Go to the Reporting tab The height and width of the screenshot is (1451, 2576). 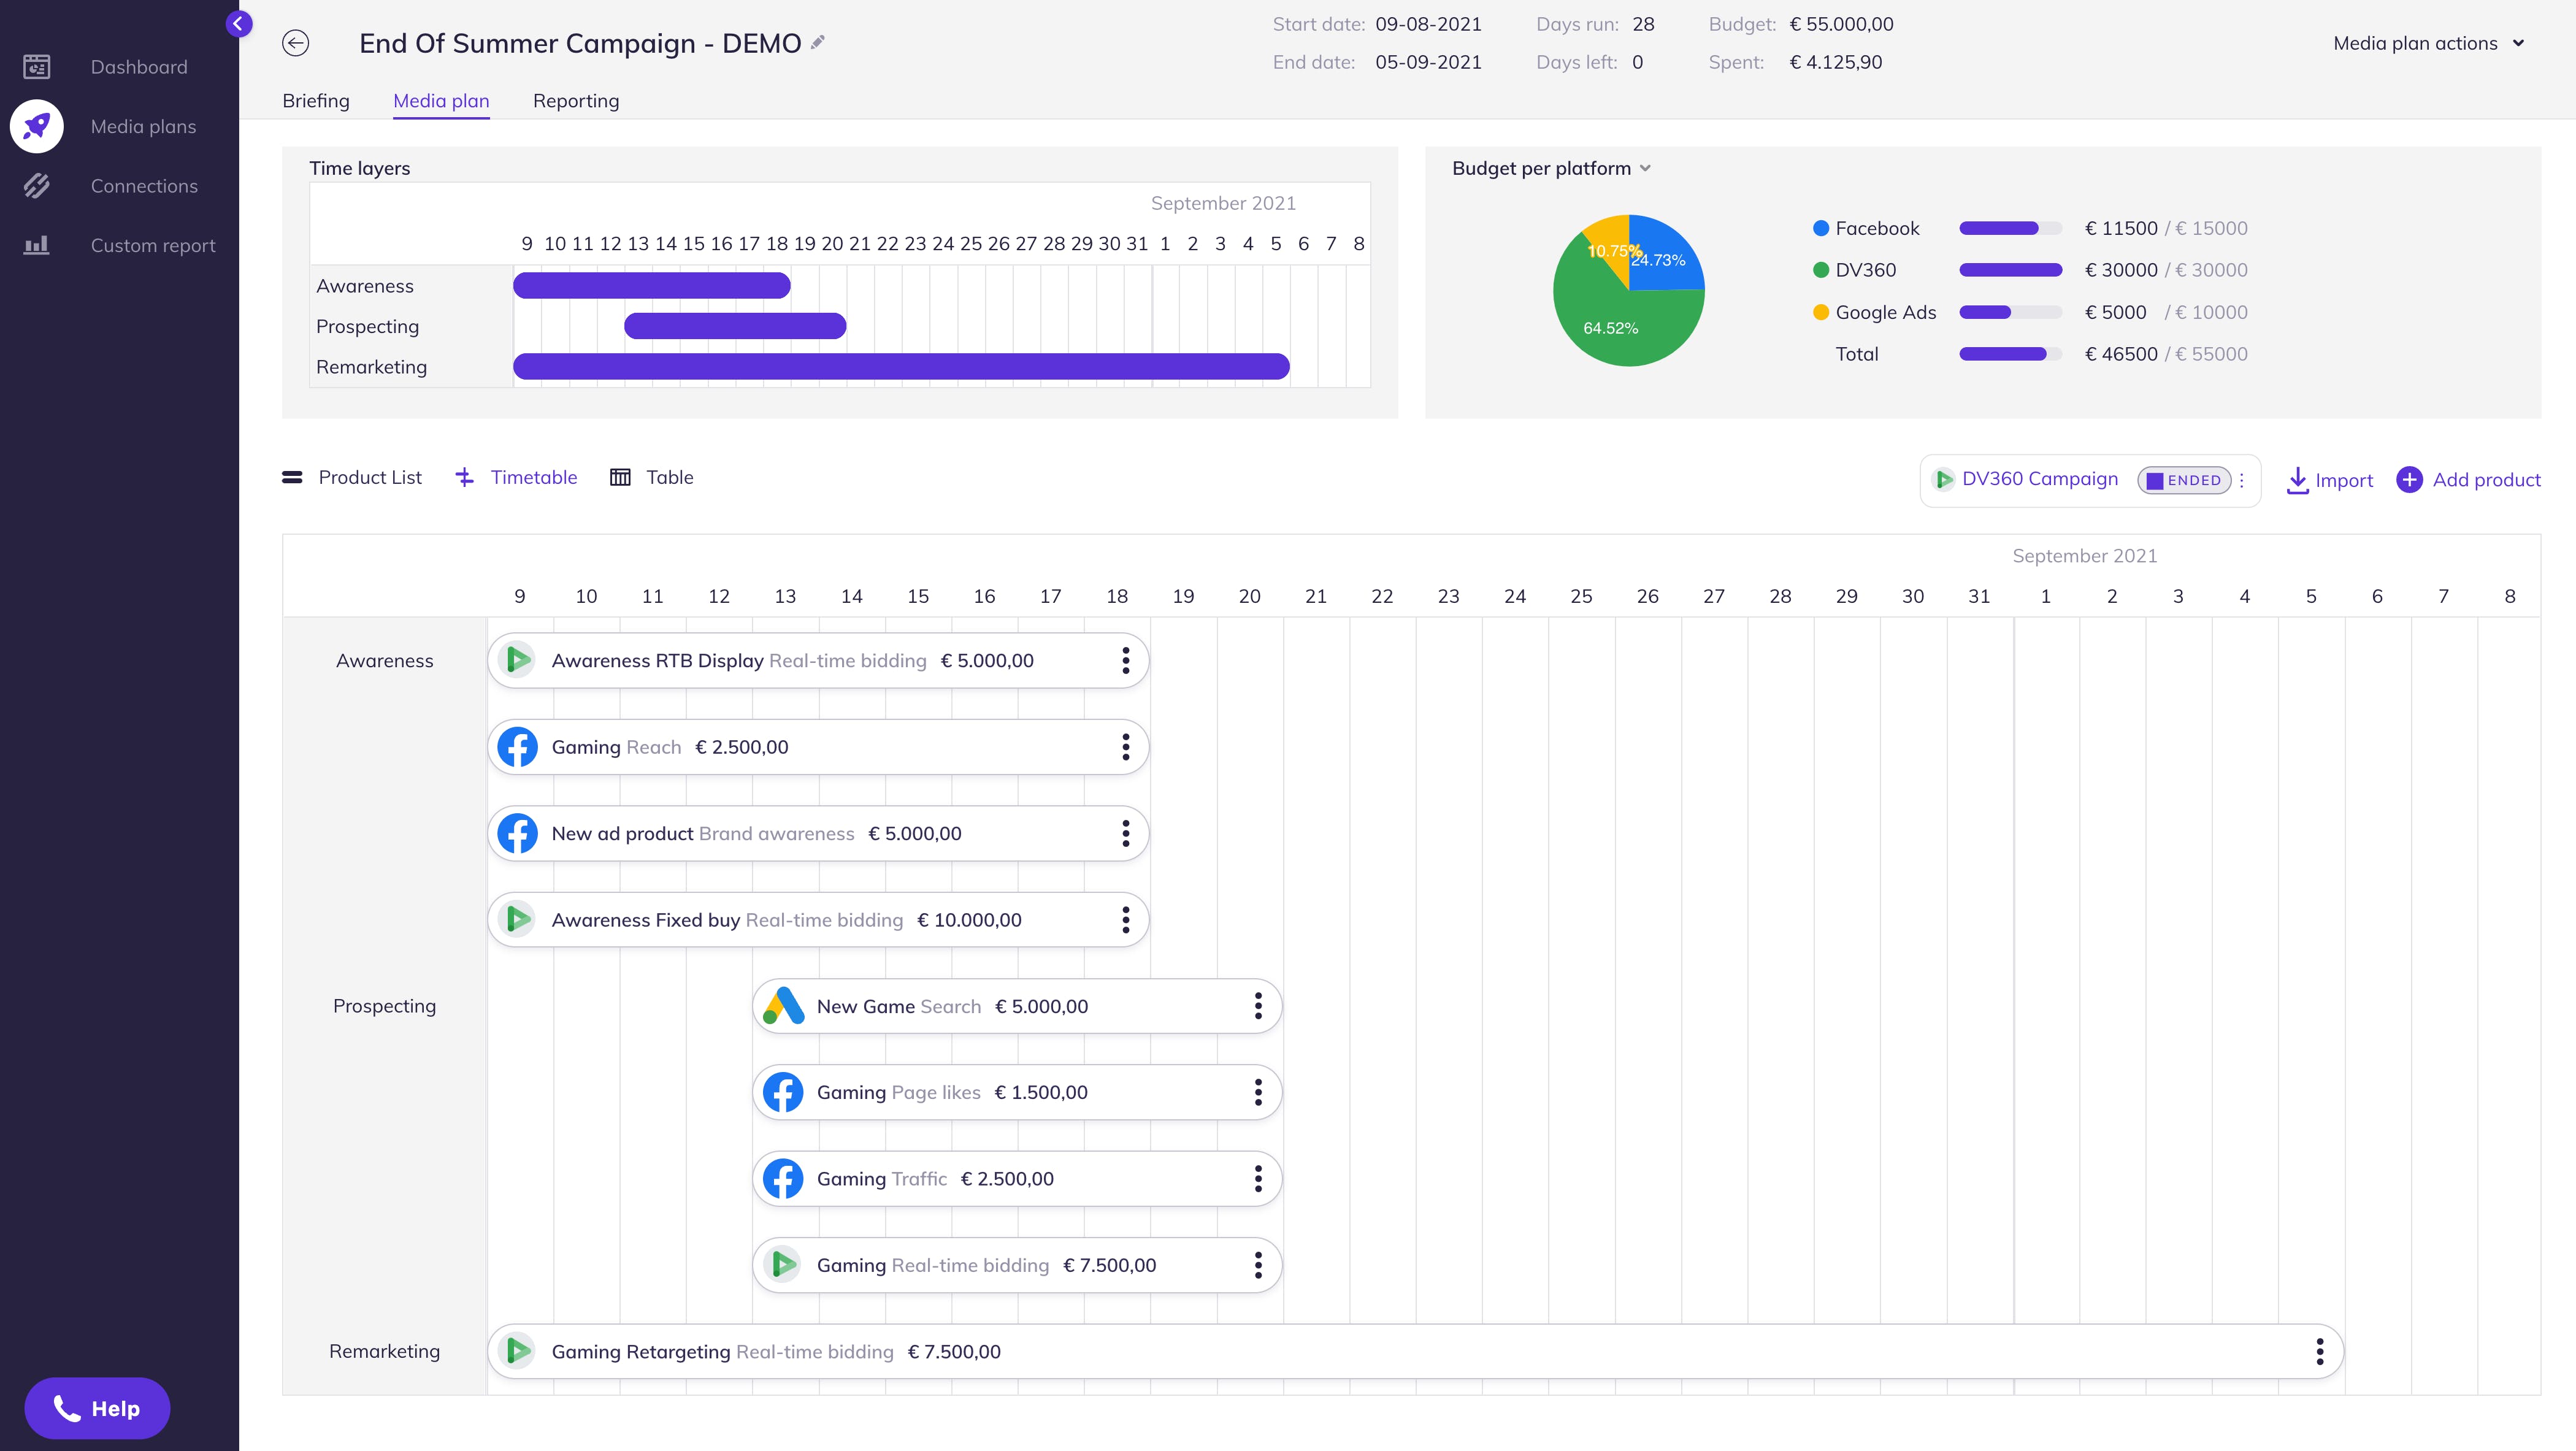(x=576, y=101)
